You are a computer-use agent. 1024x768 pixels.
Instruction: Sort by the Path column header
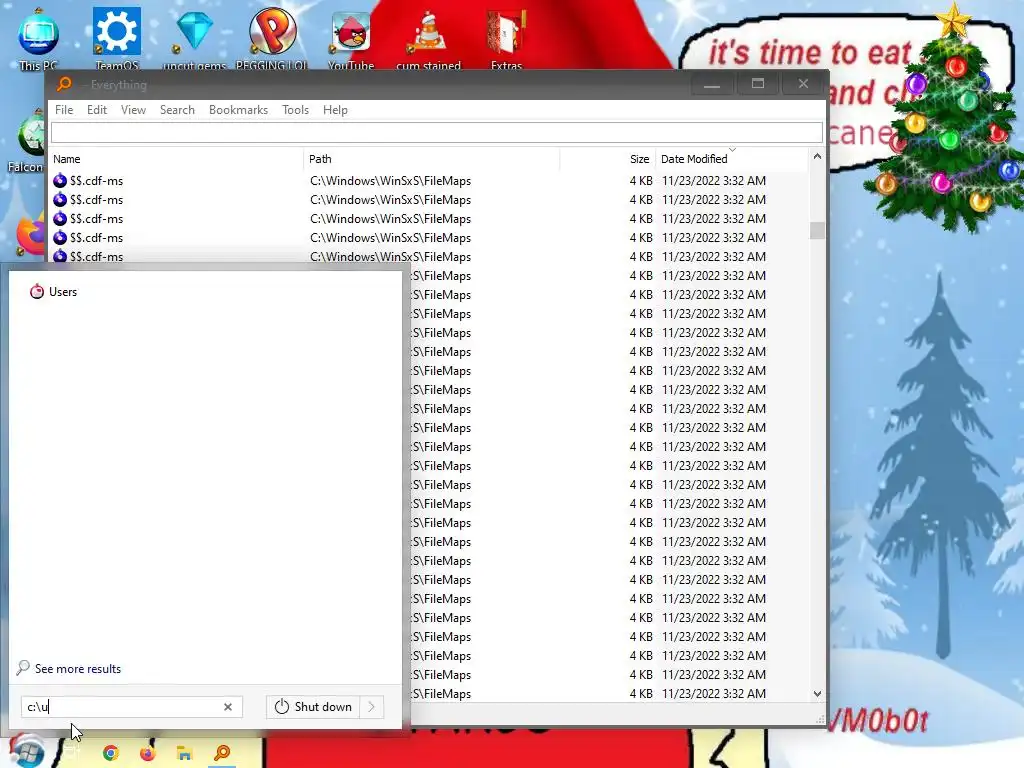432,159
